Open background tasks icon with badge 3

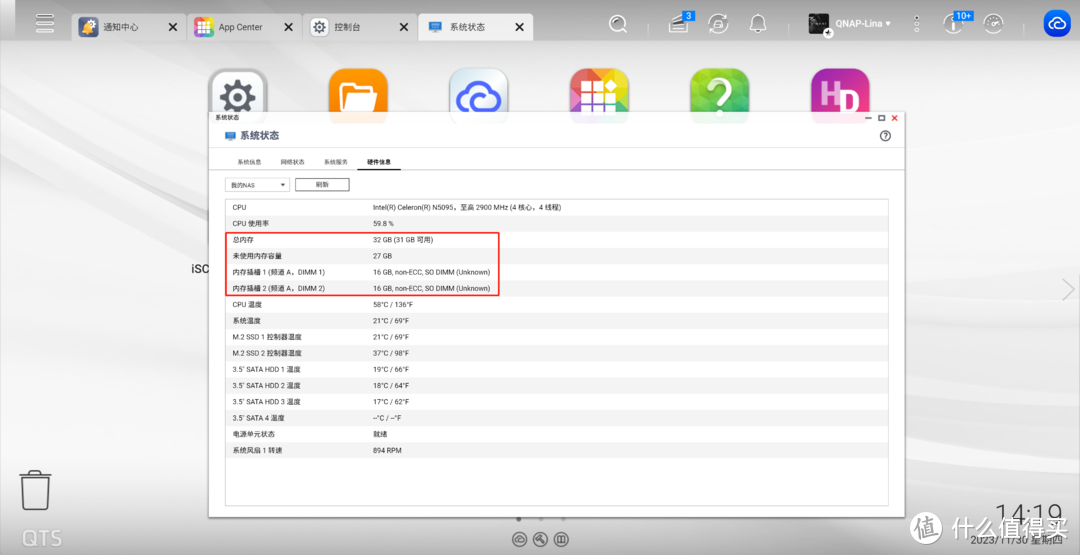coord(679,23)
